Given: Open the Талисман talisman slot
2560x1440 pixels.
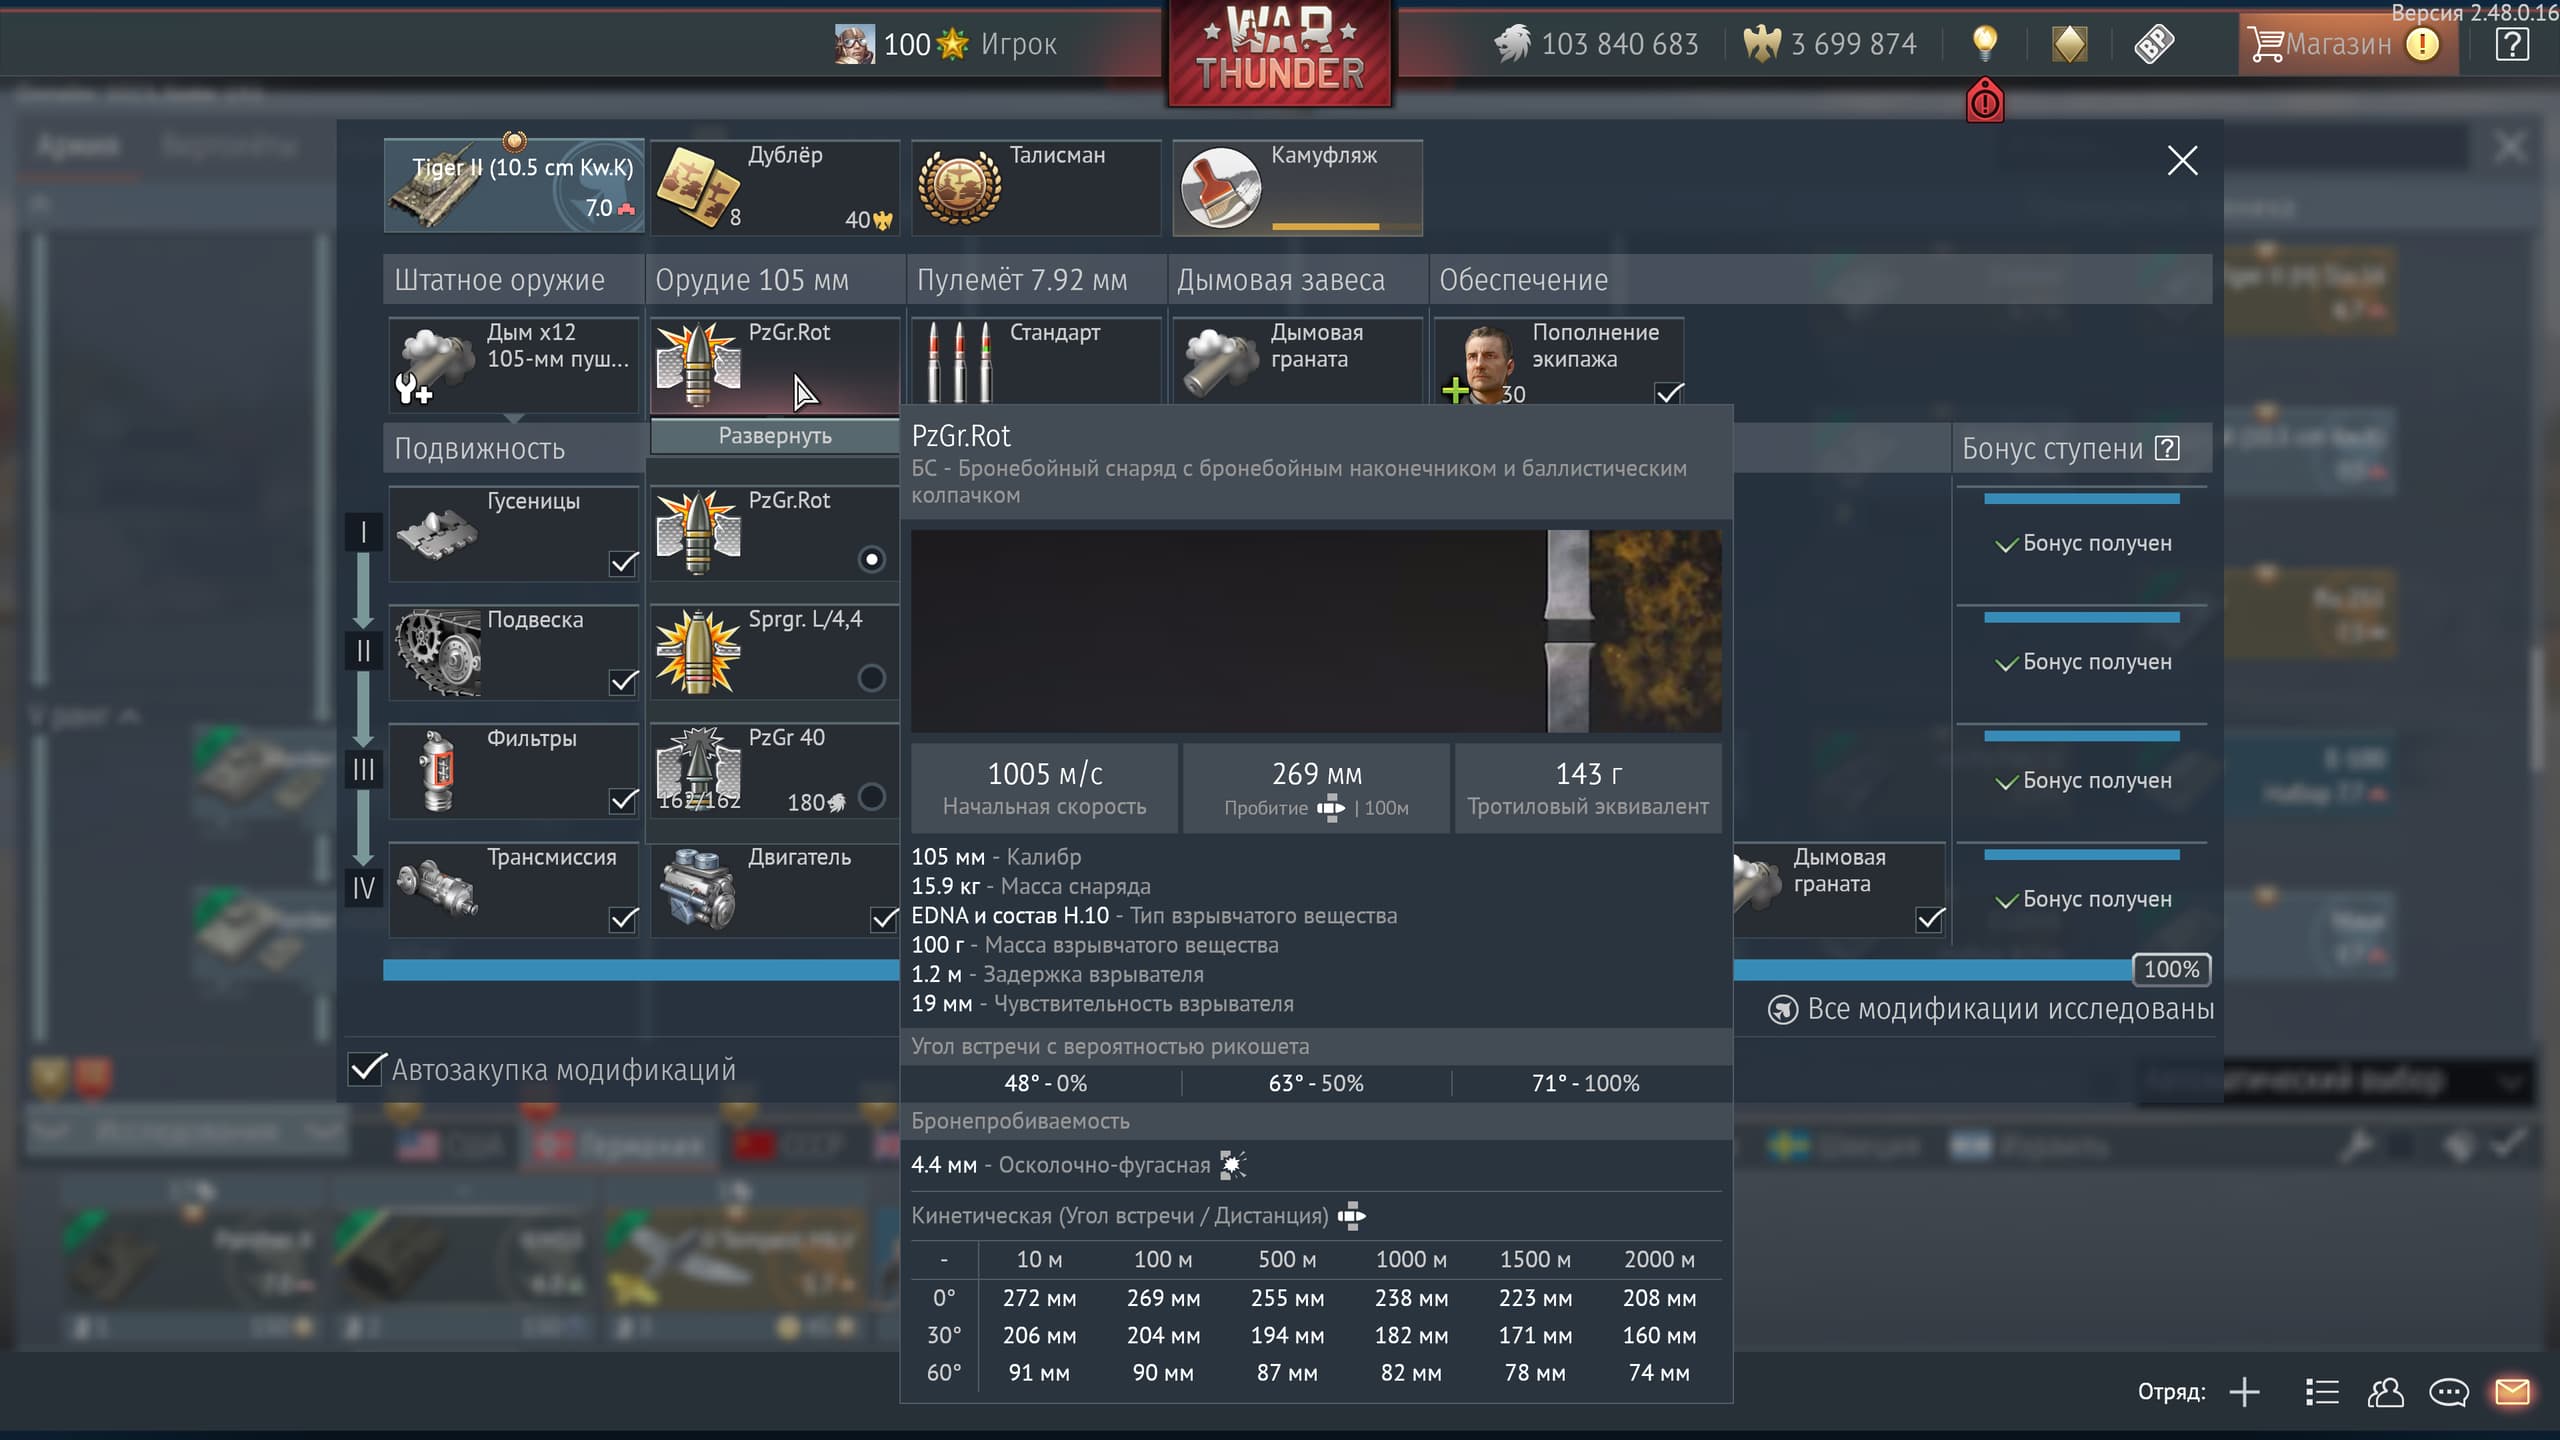Looking at the screenshot, I should tap(1036, 188).
